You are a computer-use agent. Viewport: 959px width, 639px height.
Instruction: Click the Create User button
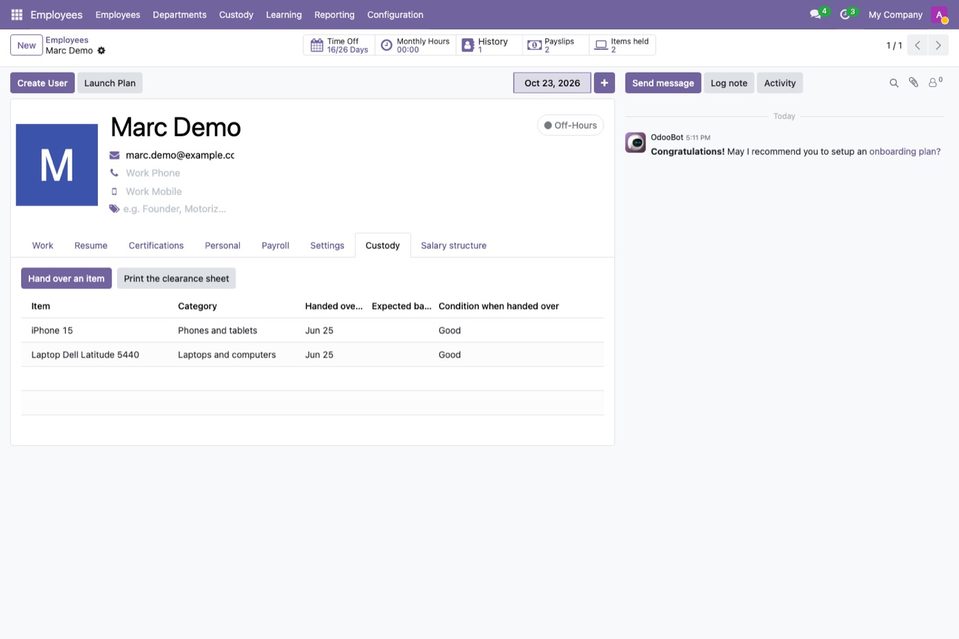click(42, 83)
